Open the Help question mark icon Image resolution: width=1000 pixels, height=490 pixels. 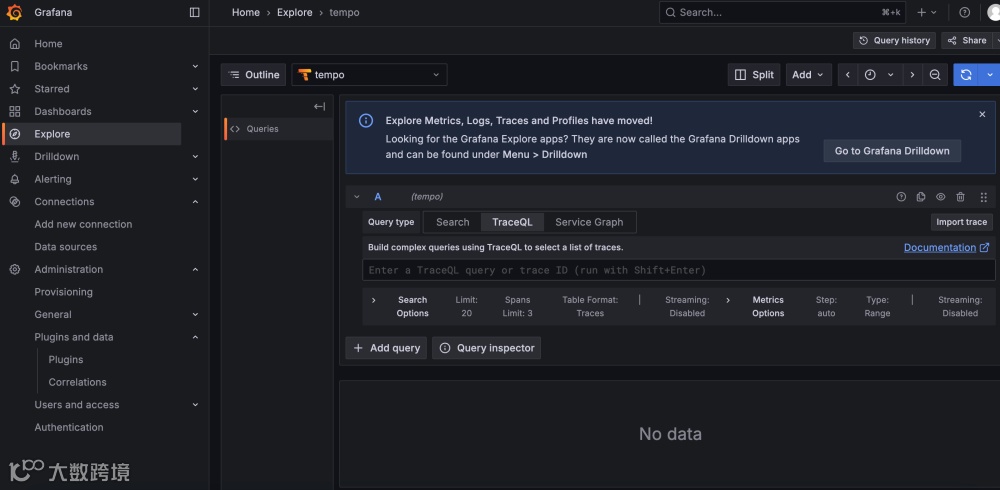[x=965, y=12]
